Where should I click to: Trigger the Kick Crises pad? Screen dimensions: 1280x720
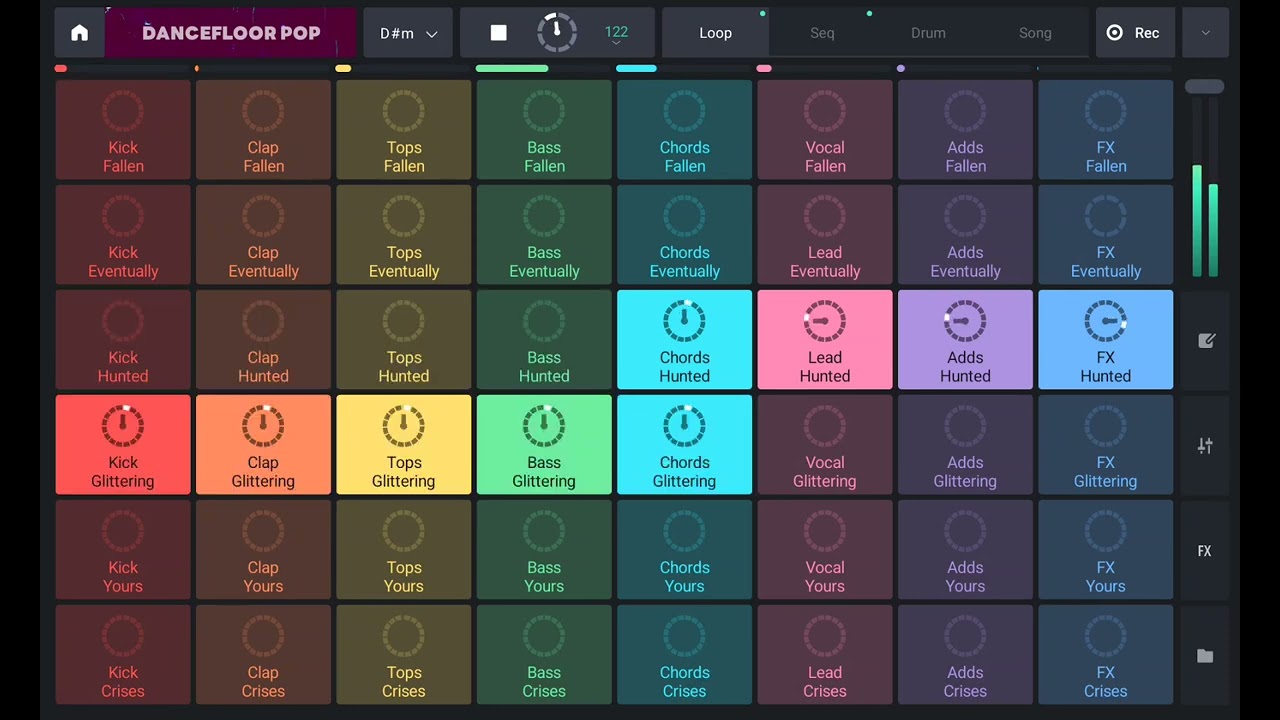pyautogui.click(x=123, y=655)
